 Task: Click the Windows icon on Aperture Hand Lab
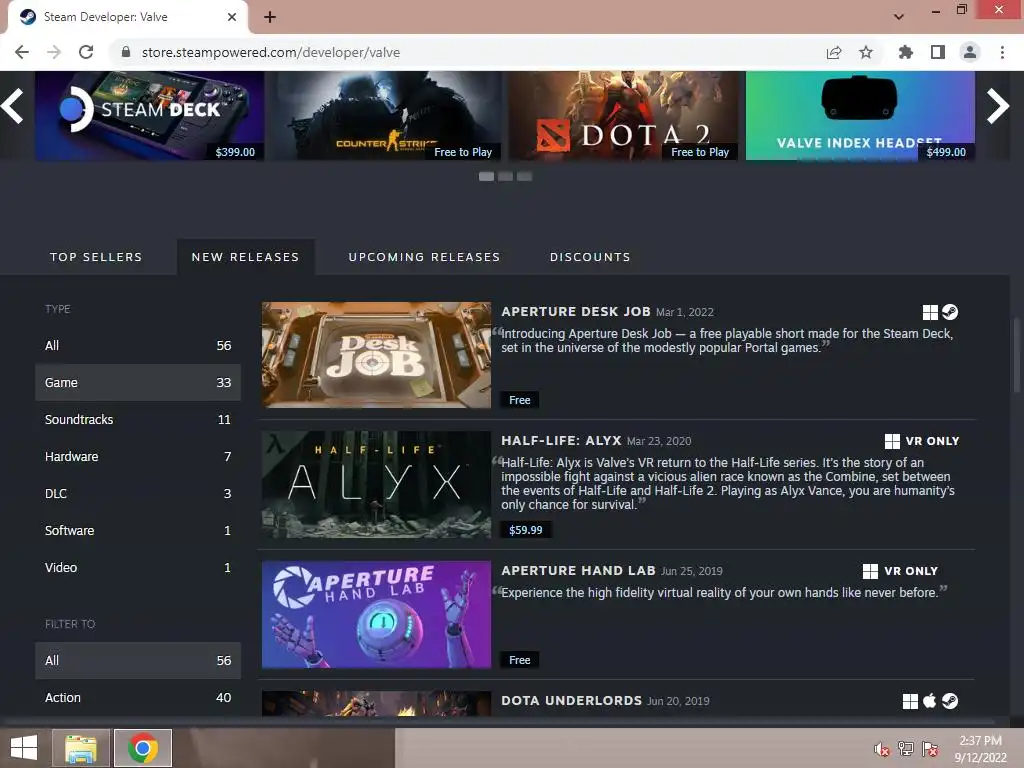(871, 571)
